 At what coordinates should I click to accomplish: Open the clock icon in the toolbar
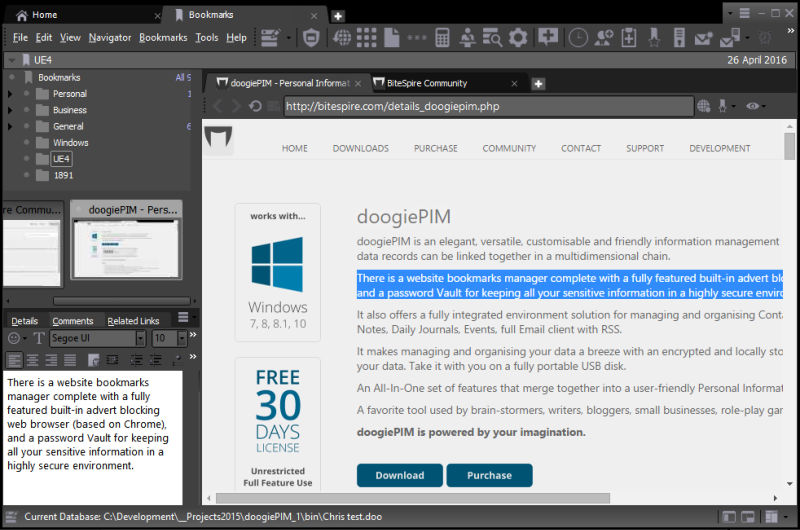tap(578, 38)
